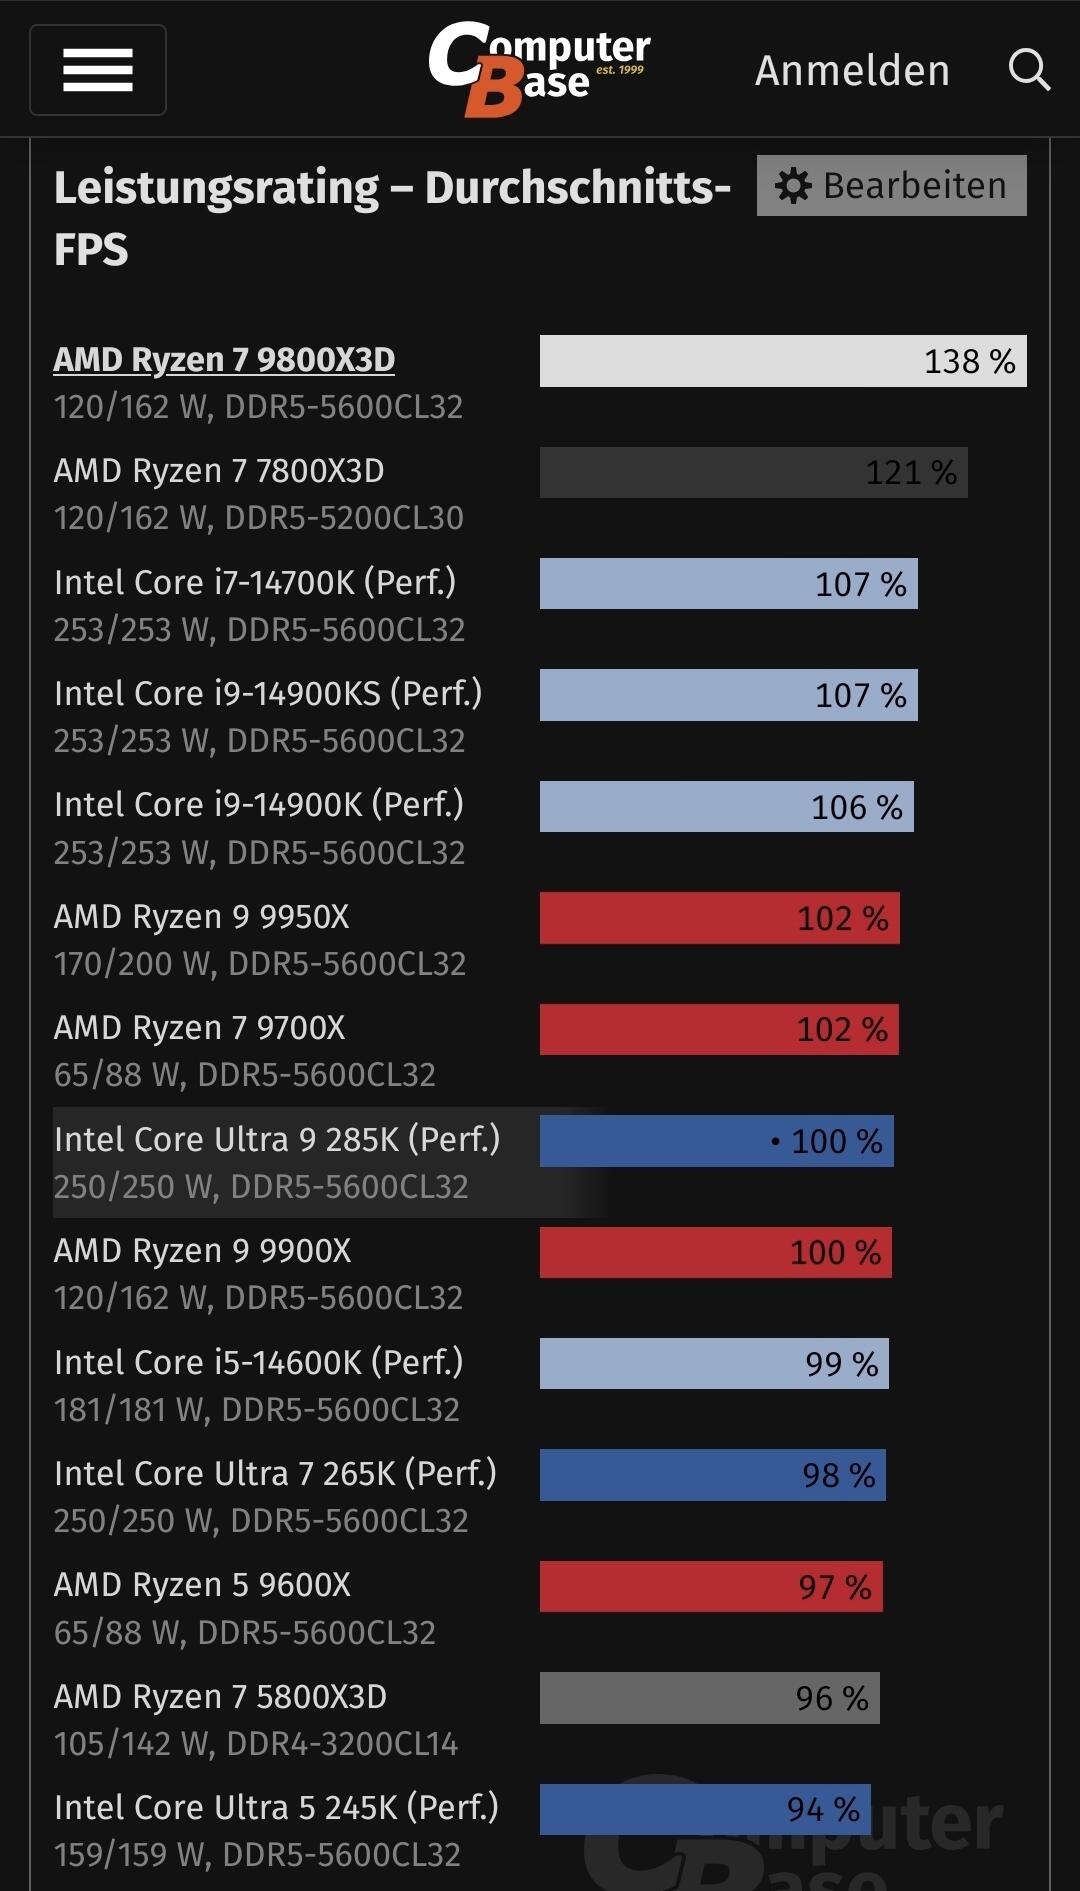The image size is (1080, 1891).
Task: Select the Ryzen 5 9600X 97 % bar
Action: coord(711,1587)
